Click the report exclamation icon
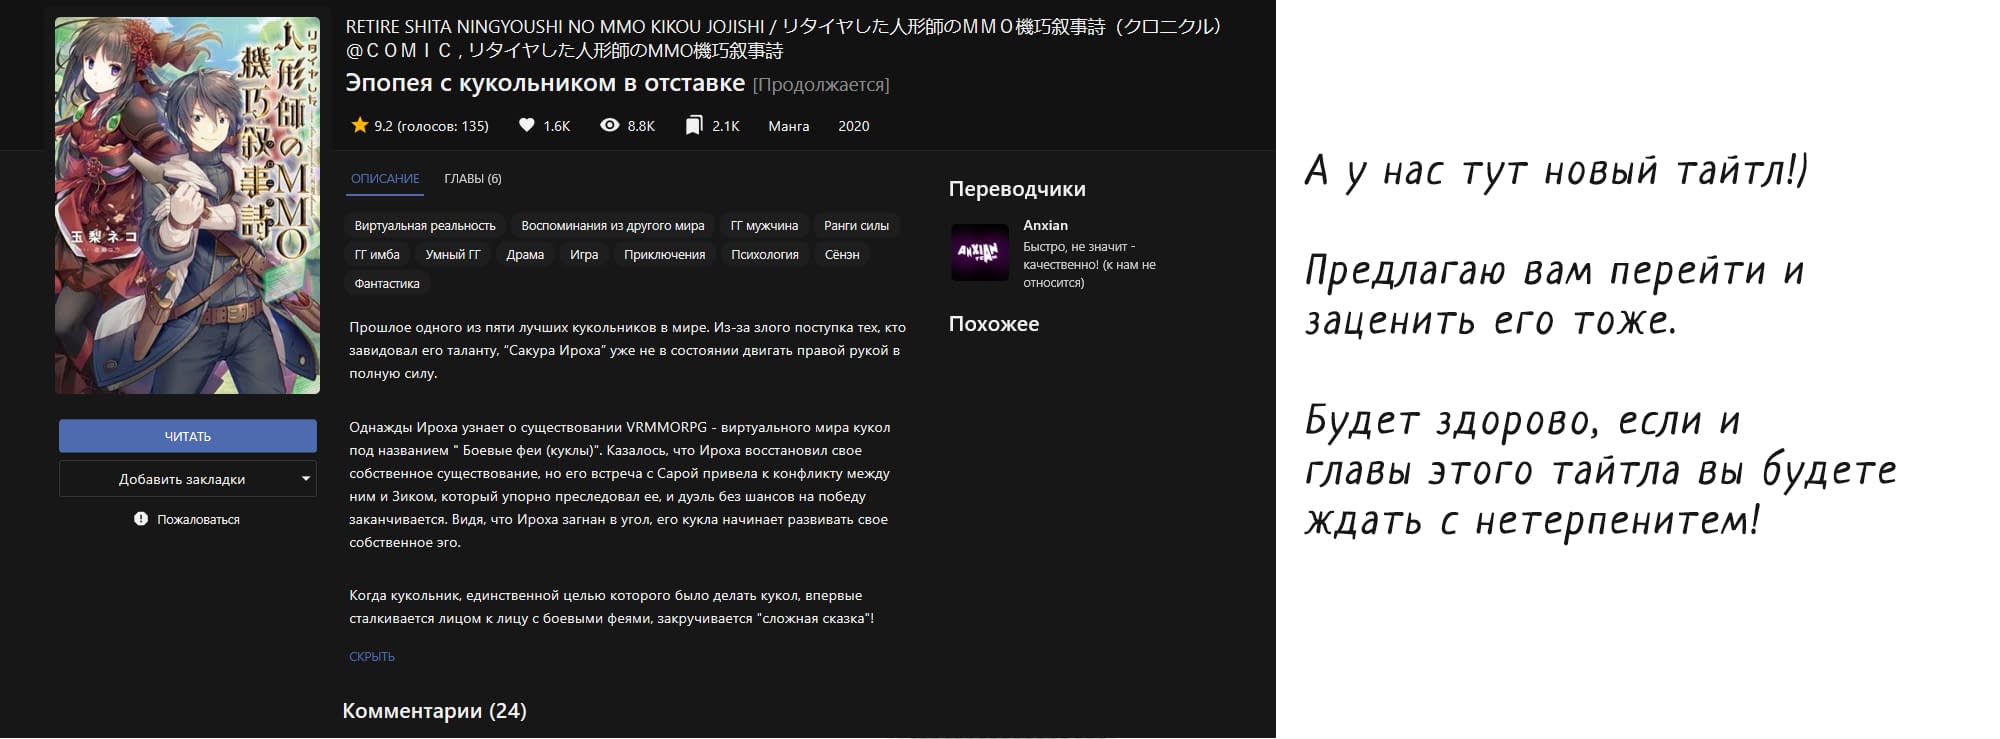 141,519
